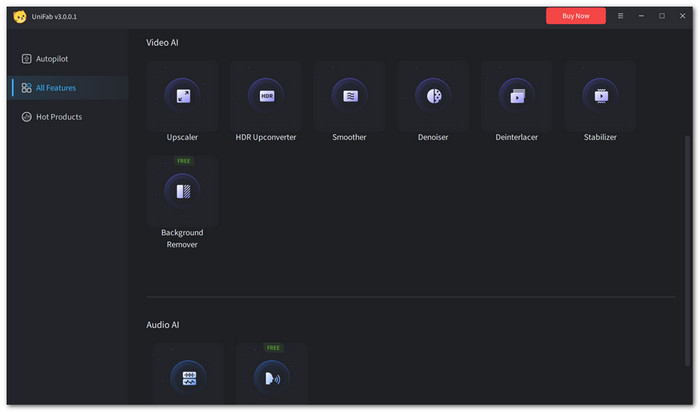Click the UniFab fox logo
This screenshot has width=700, height=412.
point(20,17)
